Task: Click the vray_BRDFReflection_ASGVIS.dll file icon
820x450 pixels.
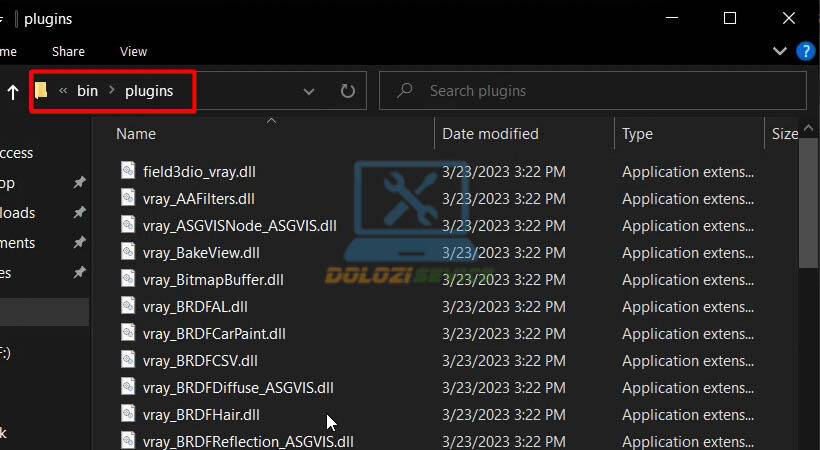Action: click(x=128, y=440)
